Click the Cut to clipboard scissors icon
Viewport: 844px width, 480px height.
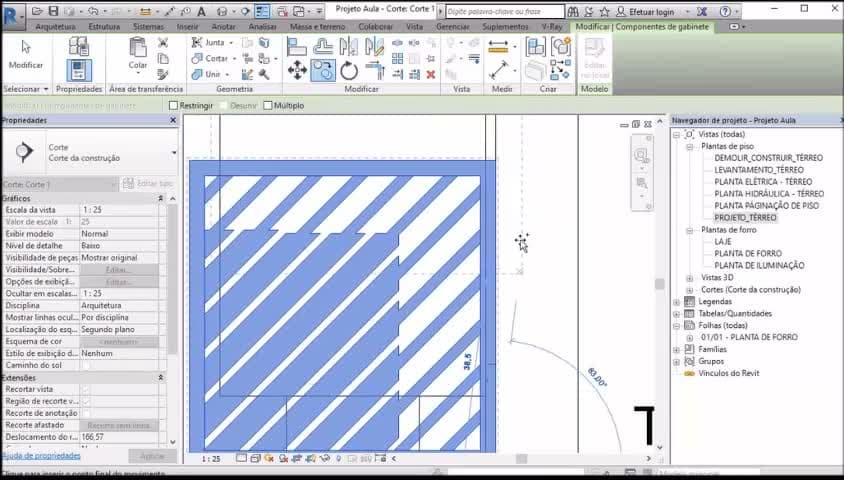(x=163, y=43)
